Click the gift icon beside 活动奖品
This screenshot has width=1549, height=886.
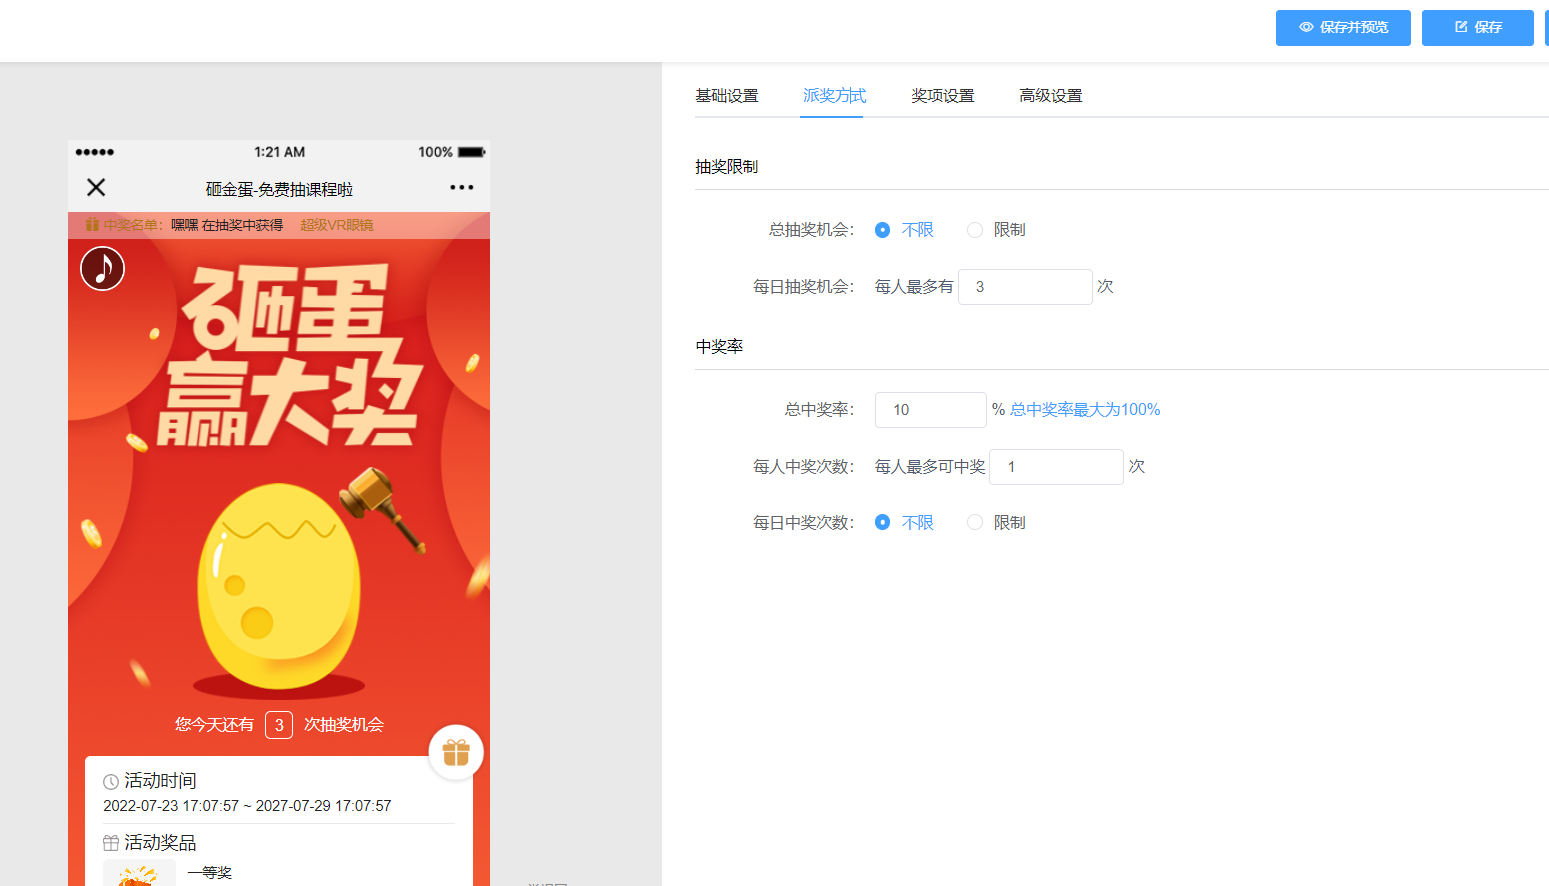coord(111,843)
